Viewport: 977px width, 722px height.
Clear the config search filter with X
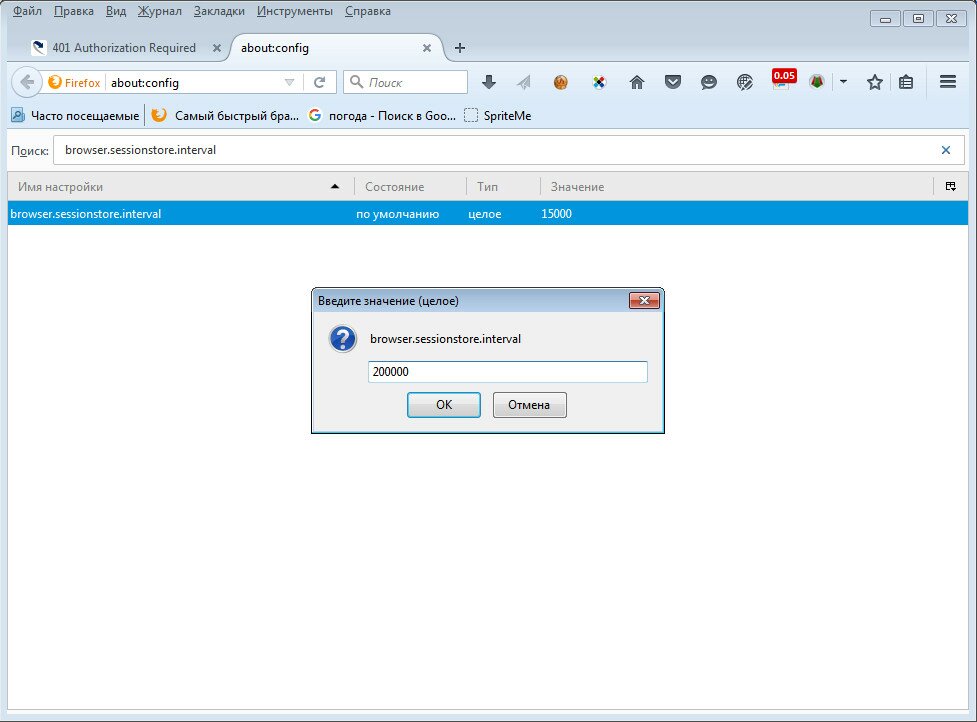tap(946, 150)
